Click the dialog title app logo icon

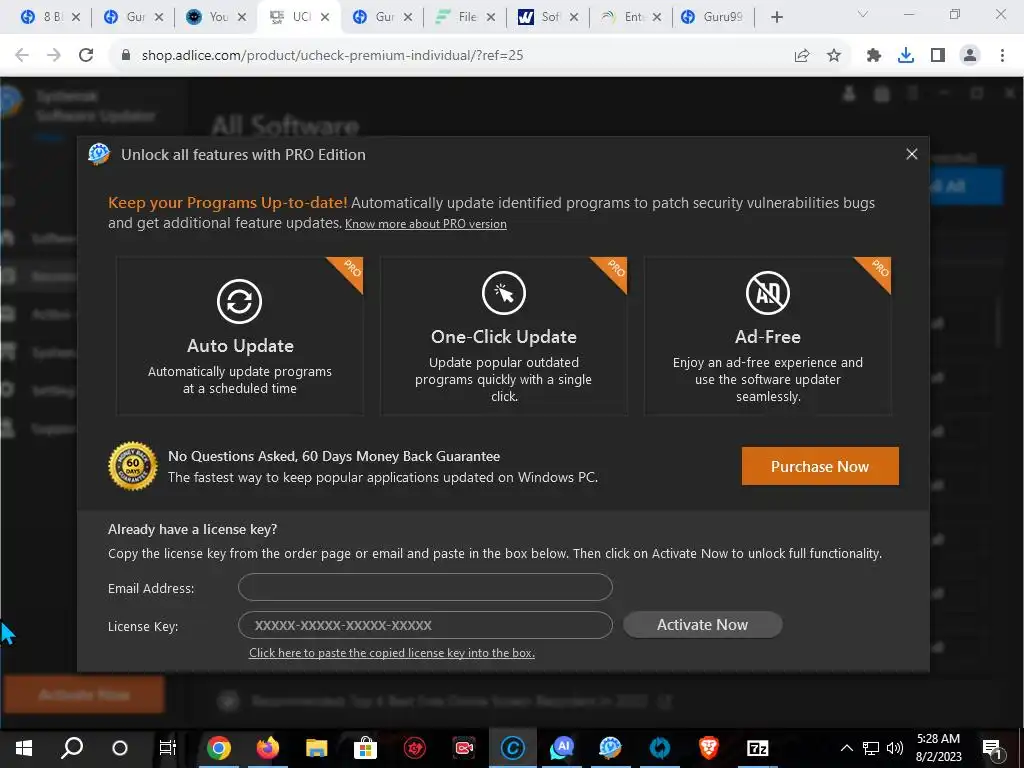click(x=99, y=154)
